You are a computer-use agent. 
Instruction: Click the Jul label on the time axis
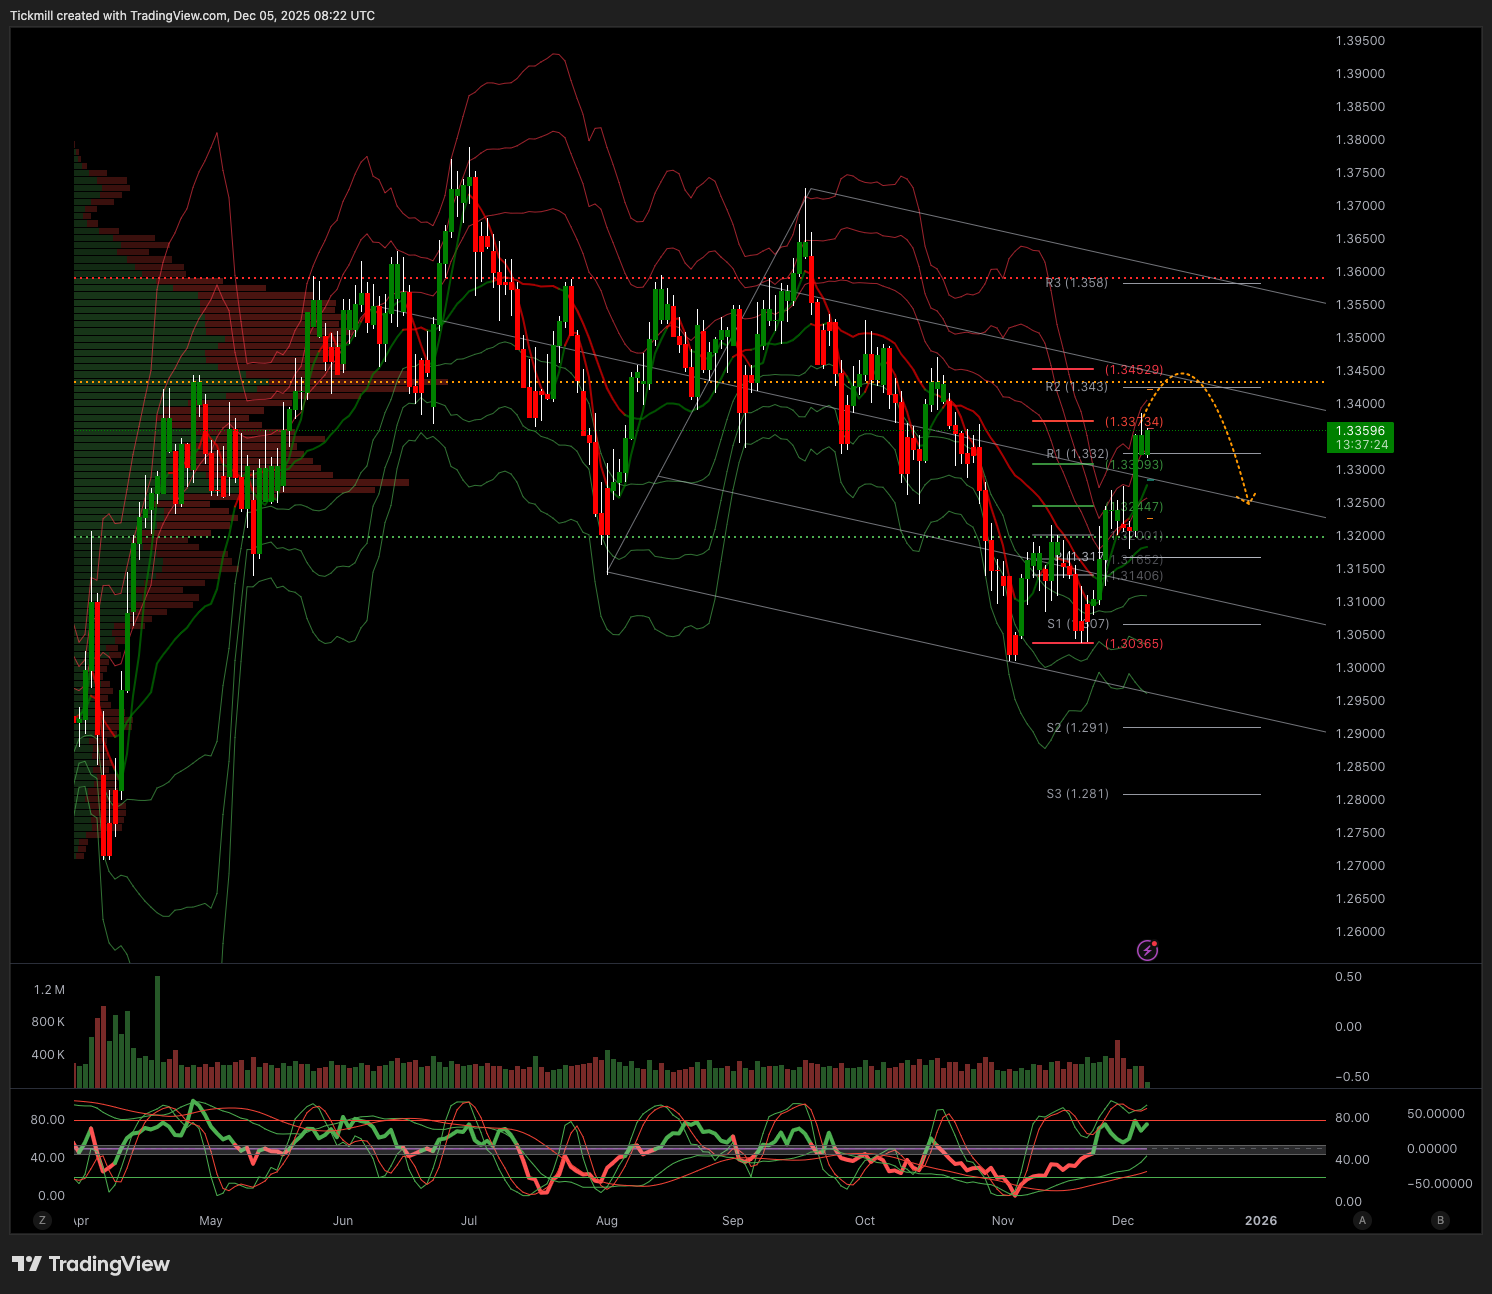pos(468,1221)
